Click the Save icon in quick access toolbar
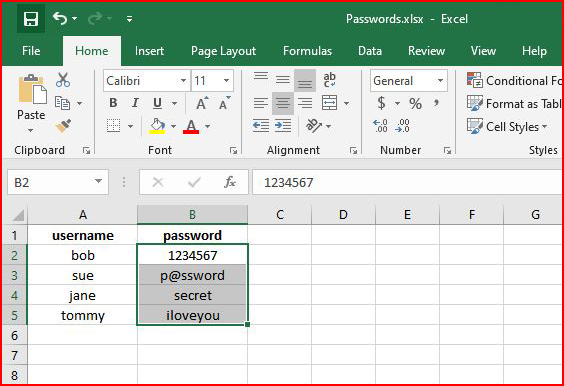The width and height of the screenshot is (564, 386). coord(31,19)
